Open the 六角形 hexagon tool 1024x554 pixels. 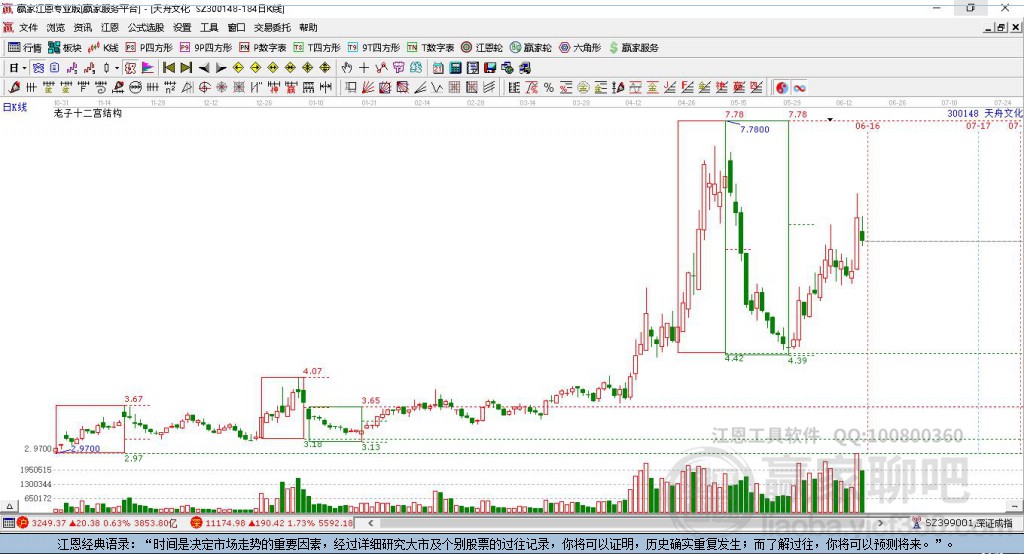click(580, 48)
